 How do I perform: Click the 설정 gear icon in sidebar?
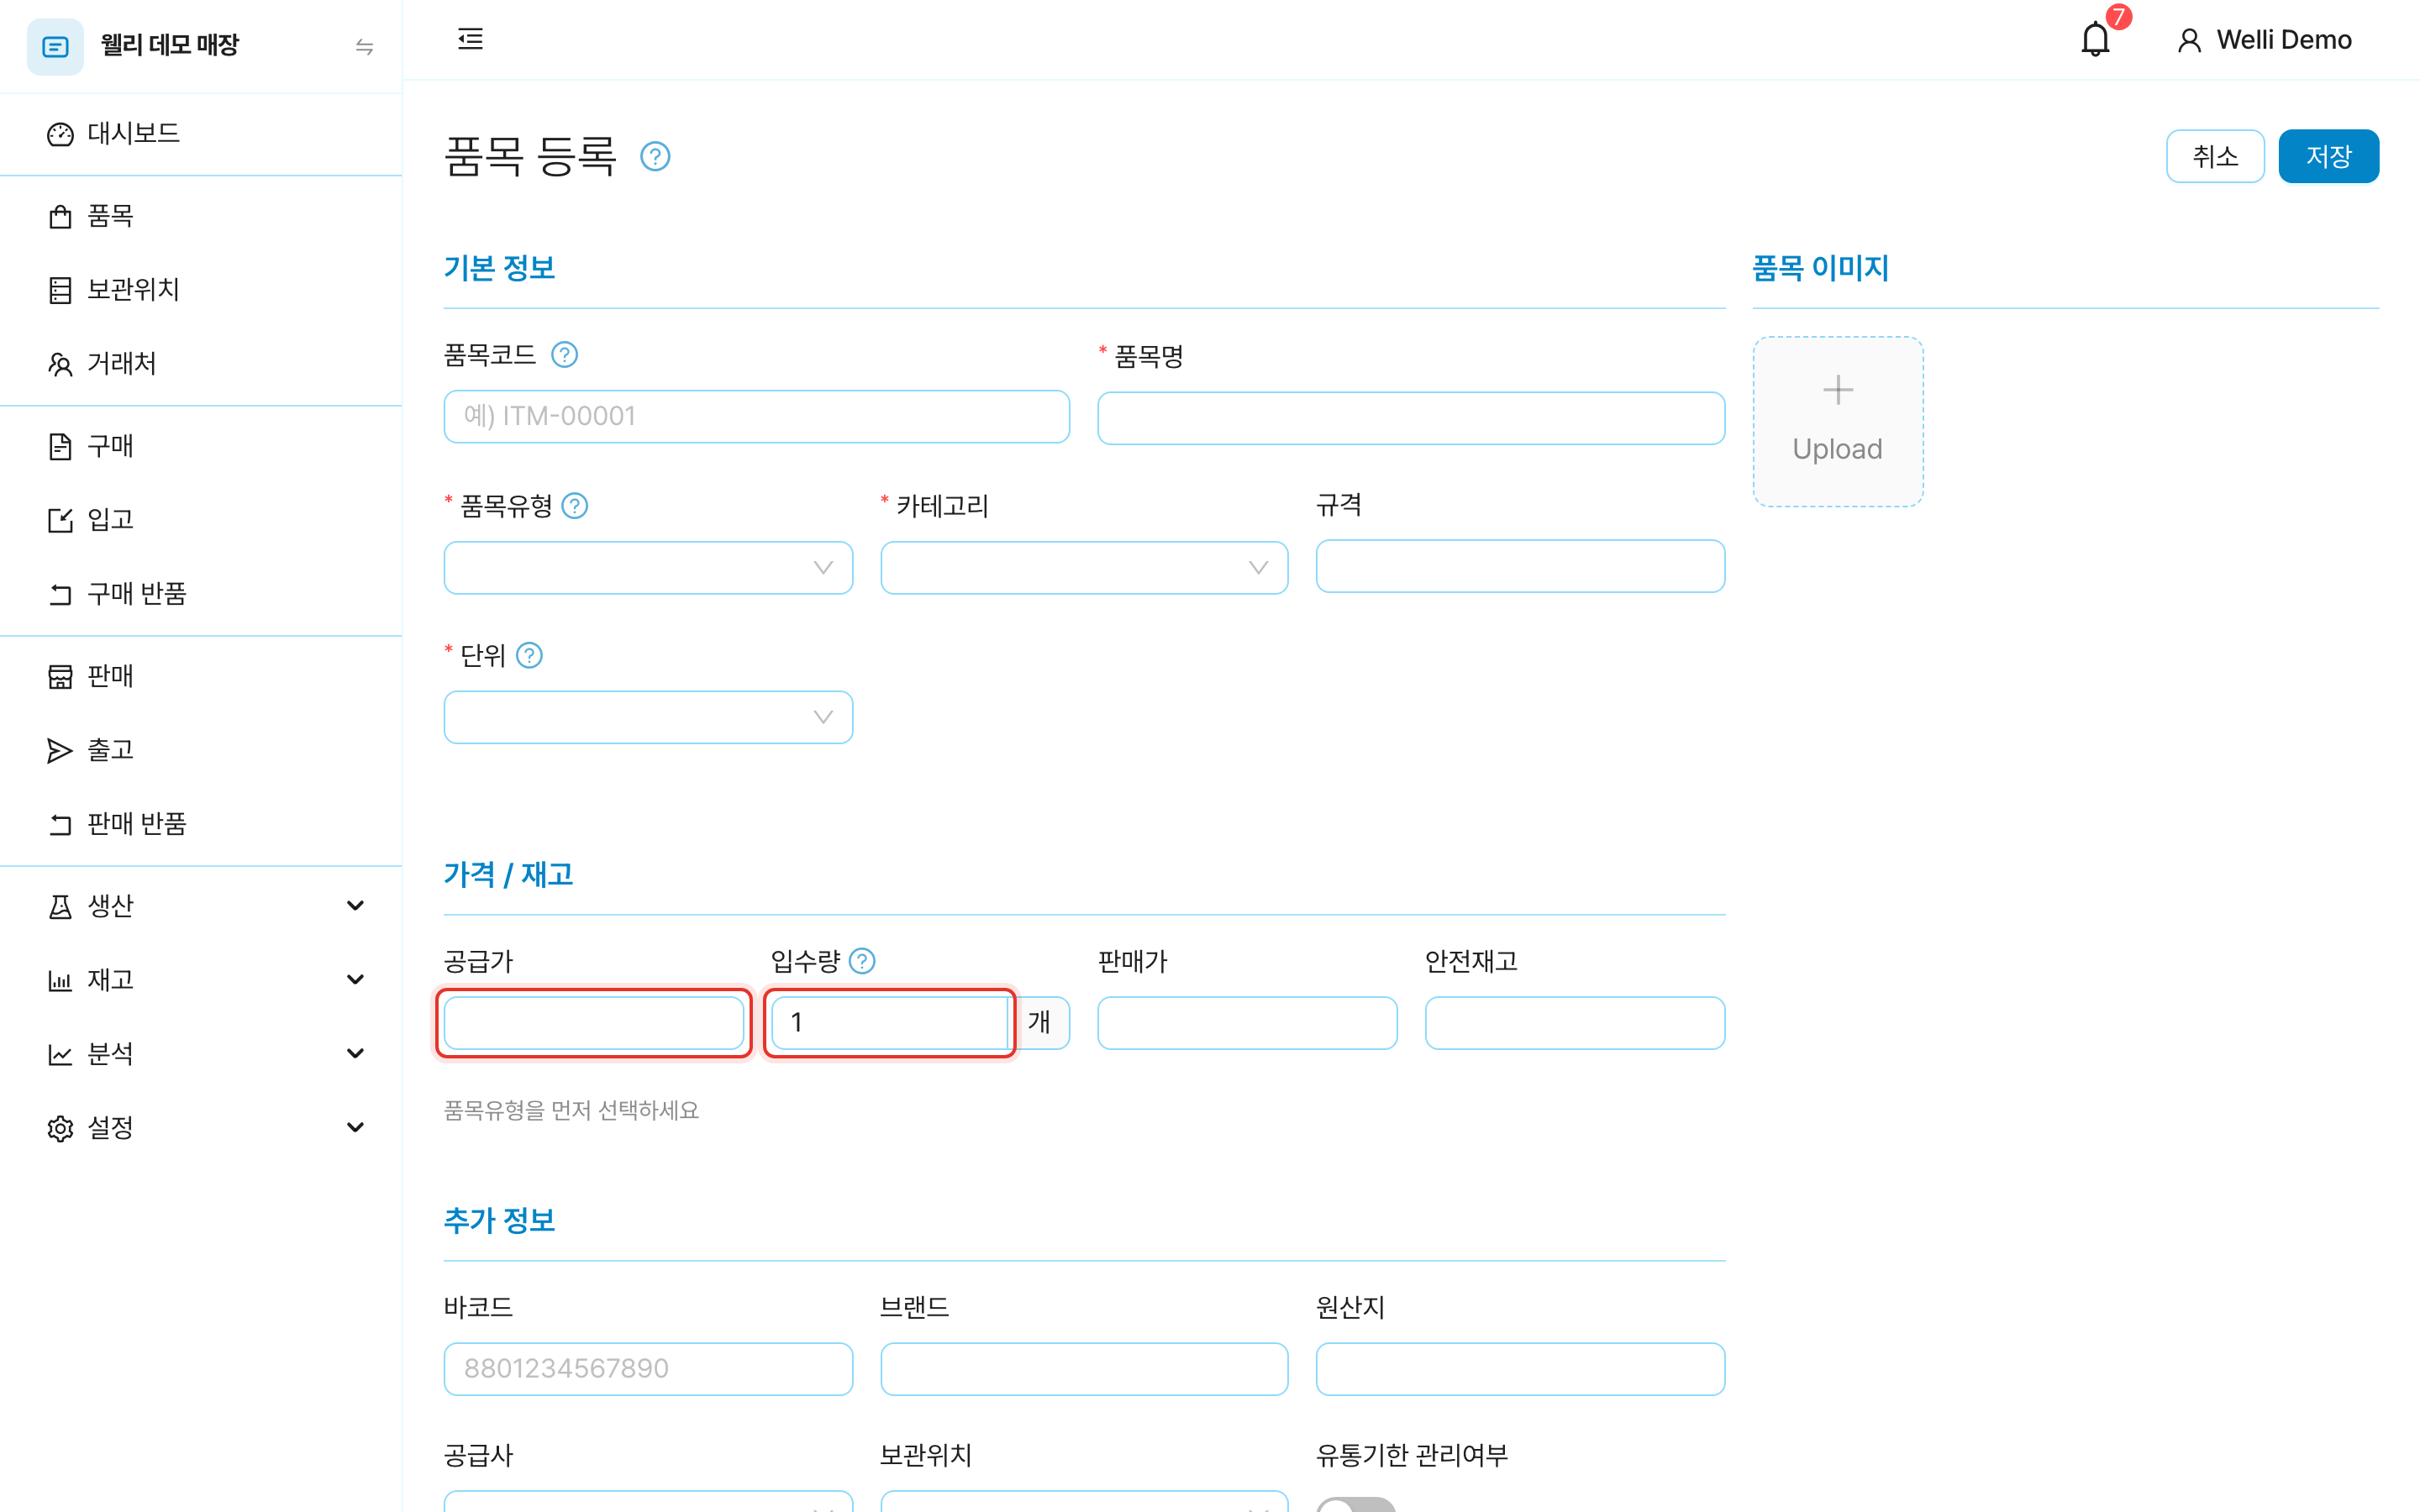pos(60,1128)
